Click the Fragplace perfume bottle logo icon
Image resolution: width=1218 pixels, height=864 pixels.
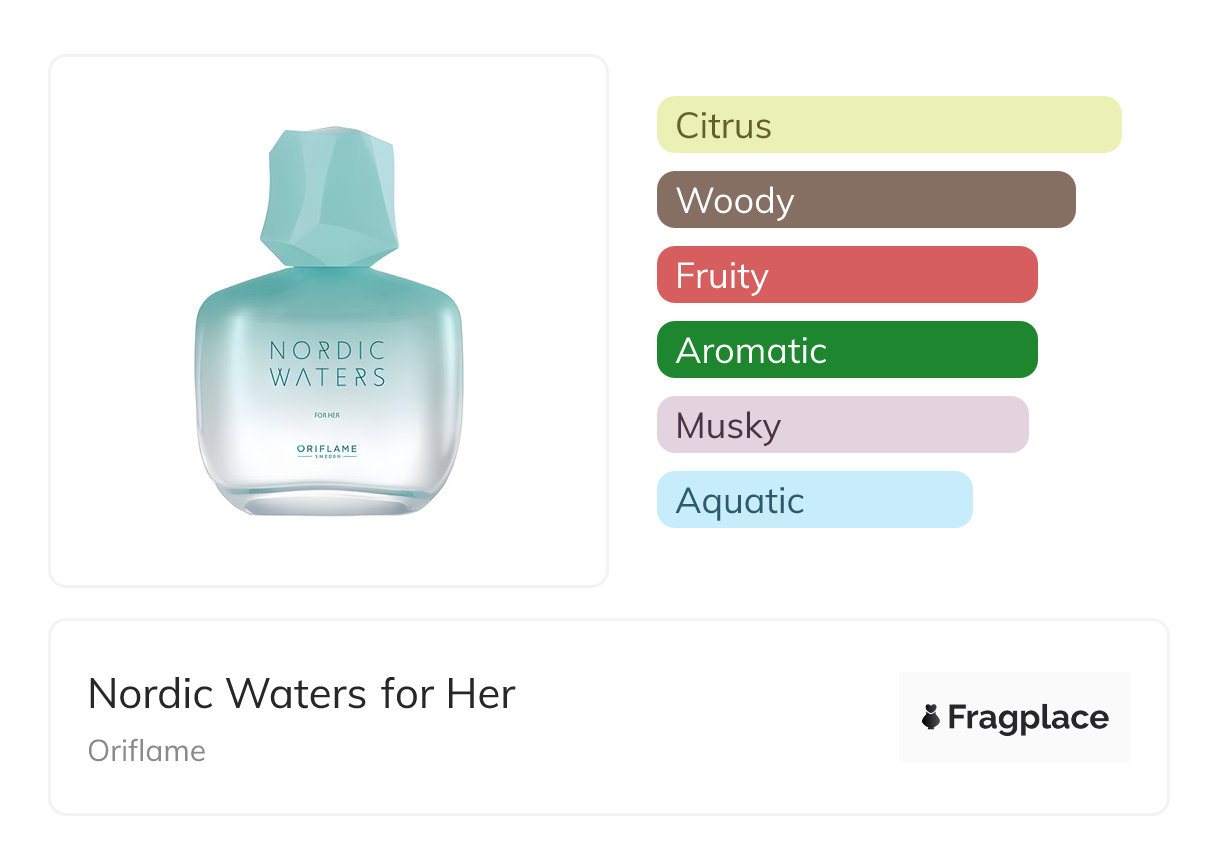(x=931, y=717)
